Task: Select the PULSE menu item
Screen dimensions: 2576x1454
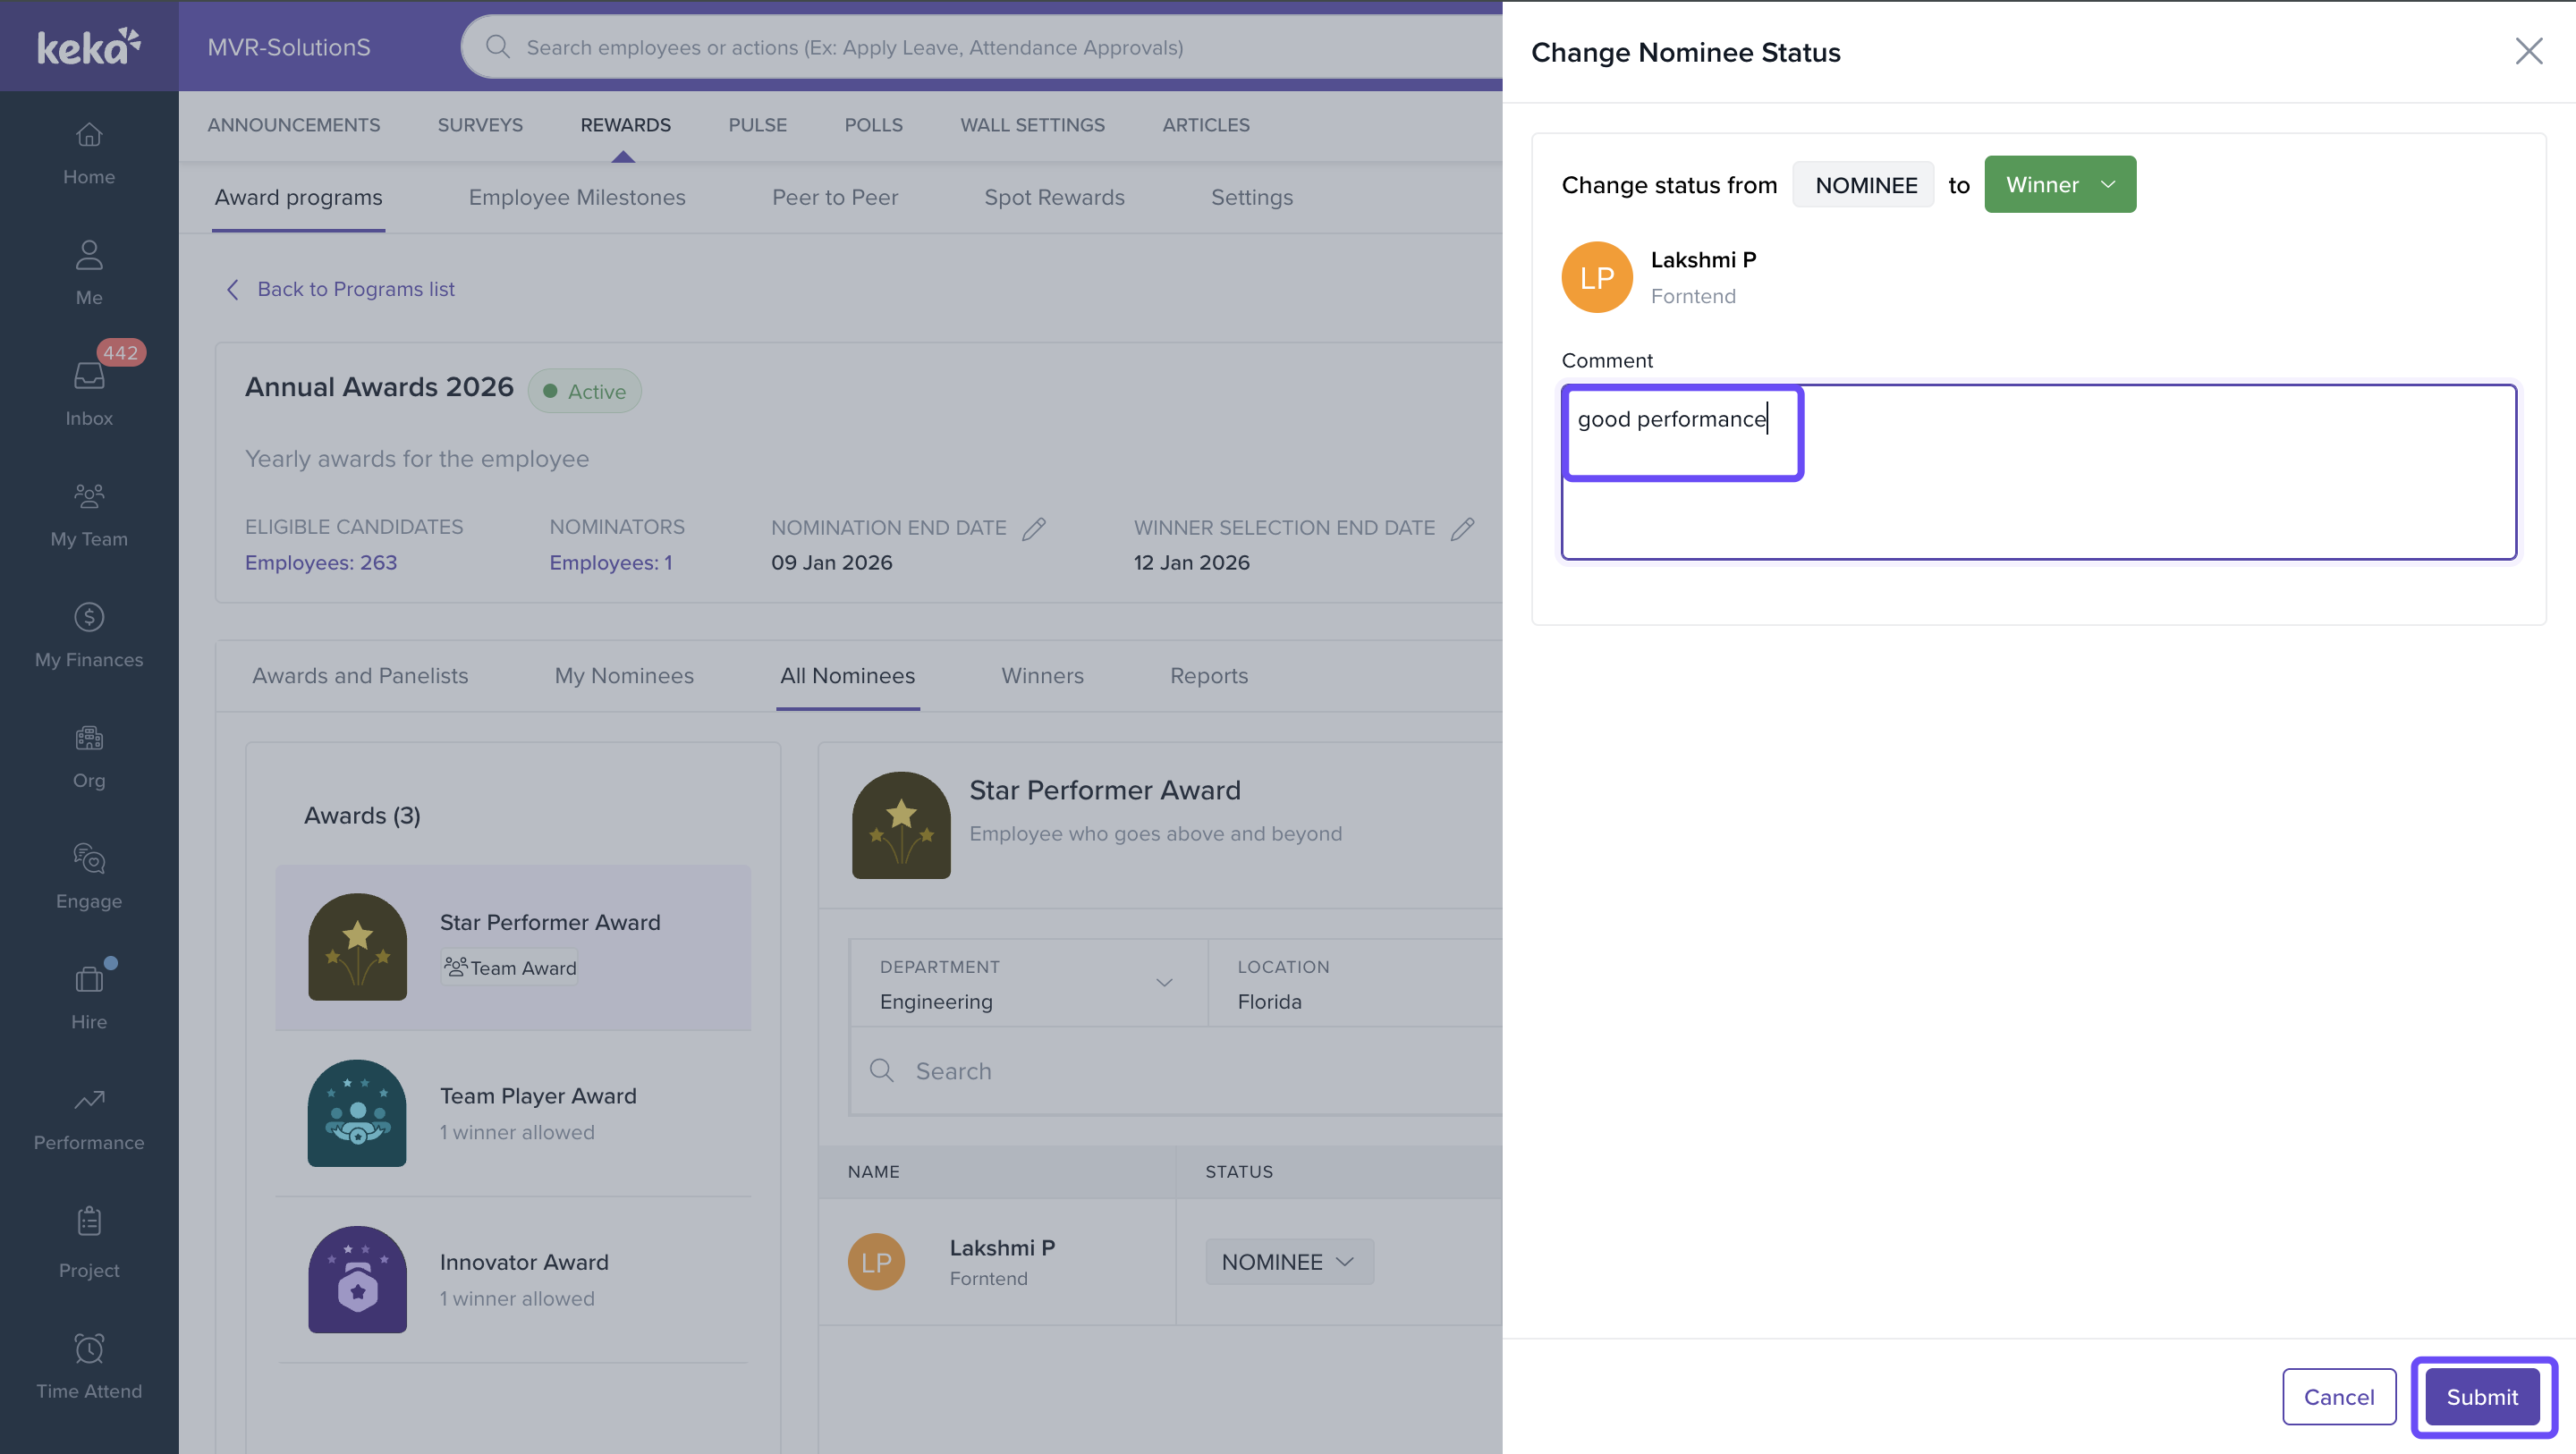Action: coord(757,125)
